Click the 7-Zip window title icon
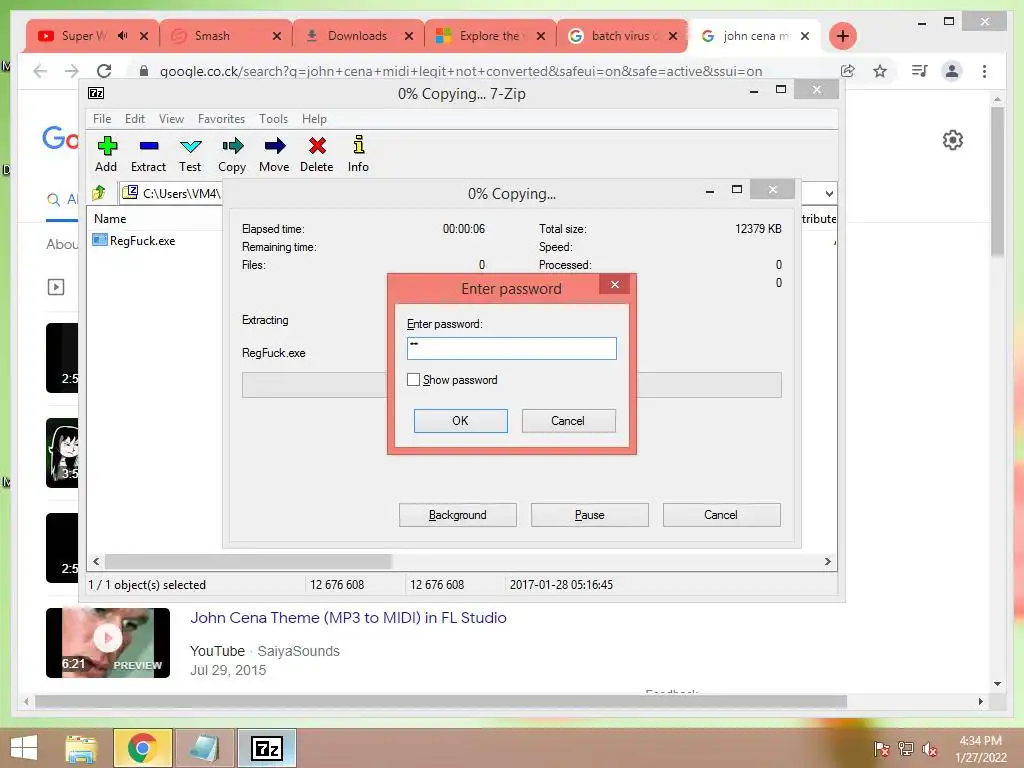Screen dimensions: 1024x768 (x=96, y=93)
